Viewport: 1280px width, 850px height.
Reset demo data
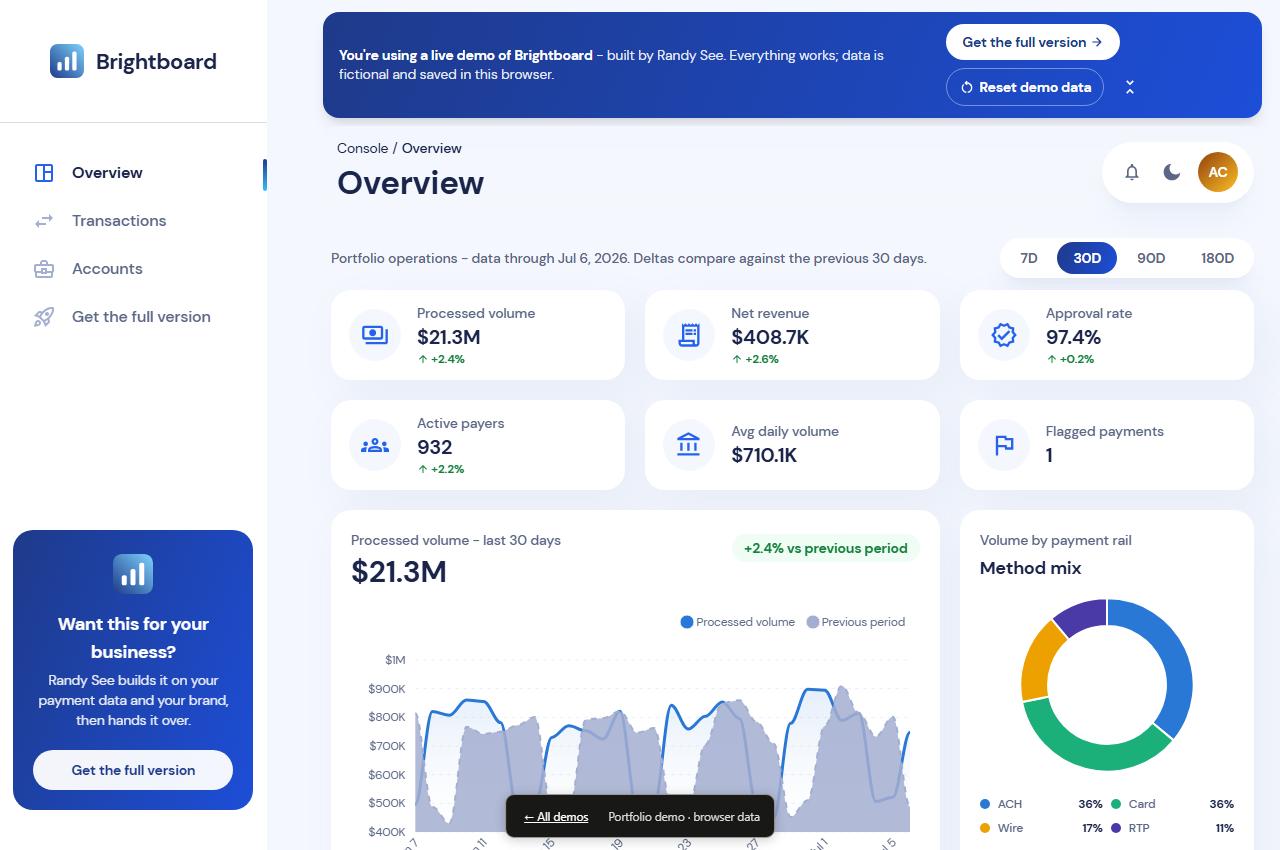(x=1025, y=87)
